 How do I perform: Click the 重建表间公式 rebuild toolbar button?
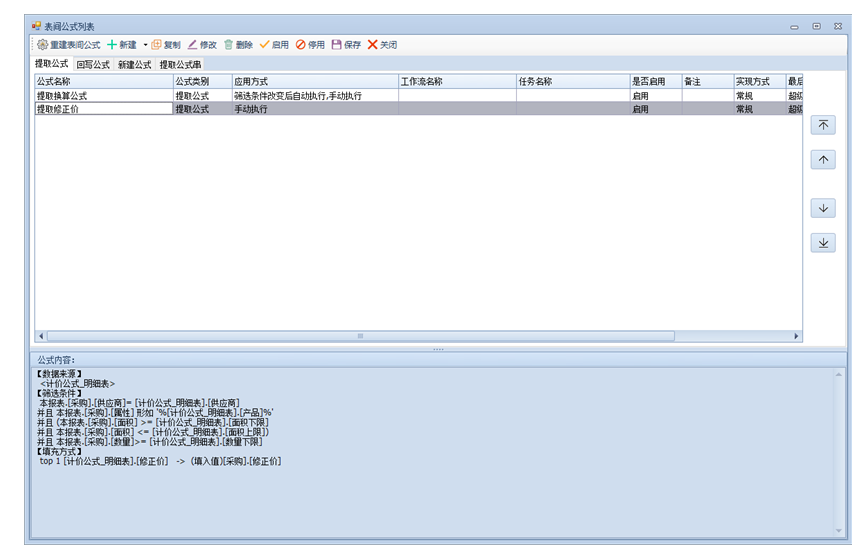click(x=69, y=45)
